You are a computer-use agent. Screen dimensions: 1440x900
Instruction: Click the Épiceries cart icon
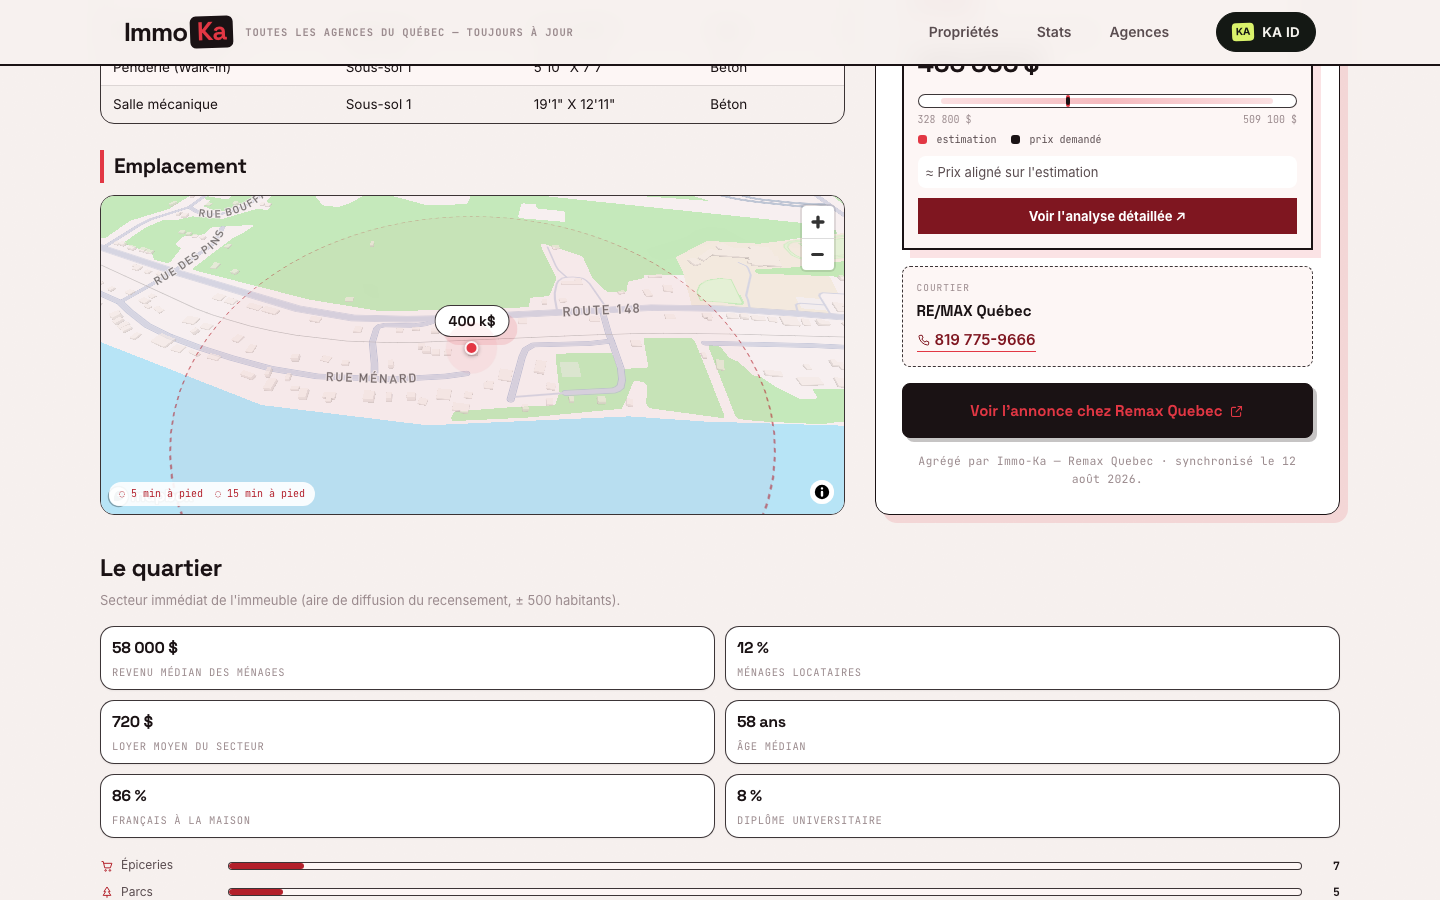click(x=107, y=866)
